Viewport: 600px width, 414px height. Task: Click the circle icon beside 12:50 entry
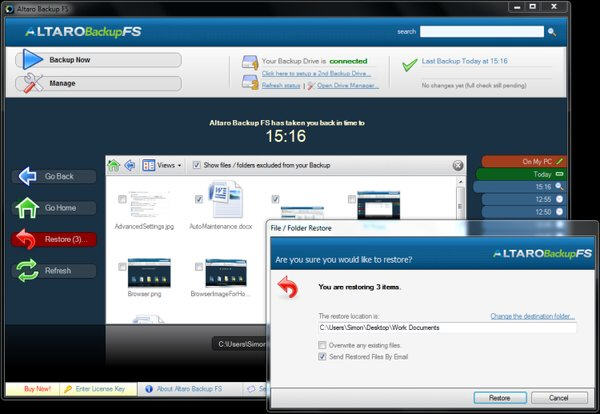[x=559, y=212]
